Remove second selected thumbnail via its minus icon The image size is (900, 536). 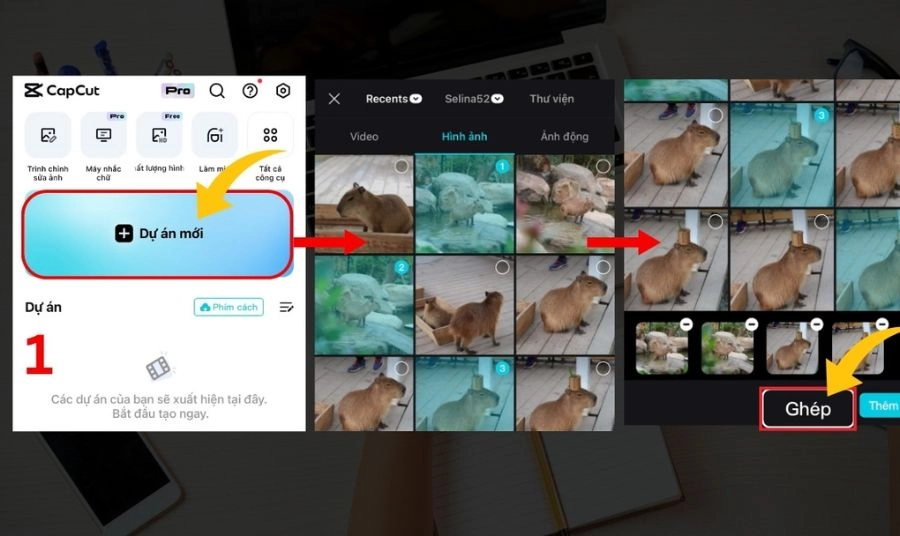pyautogui.click(x=751, y=324)
